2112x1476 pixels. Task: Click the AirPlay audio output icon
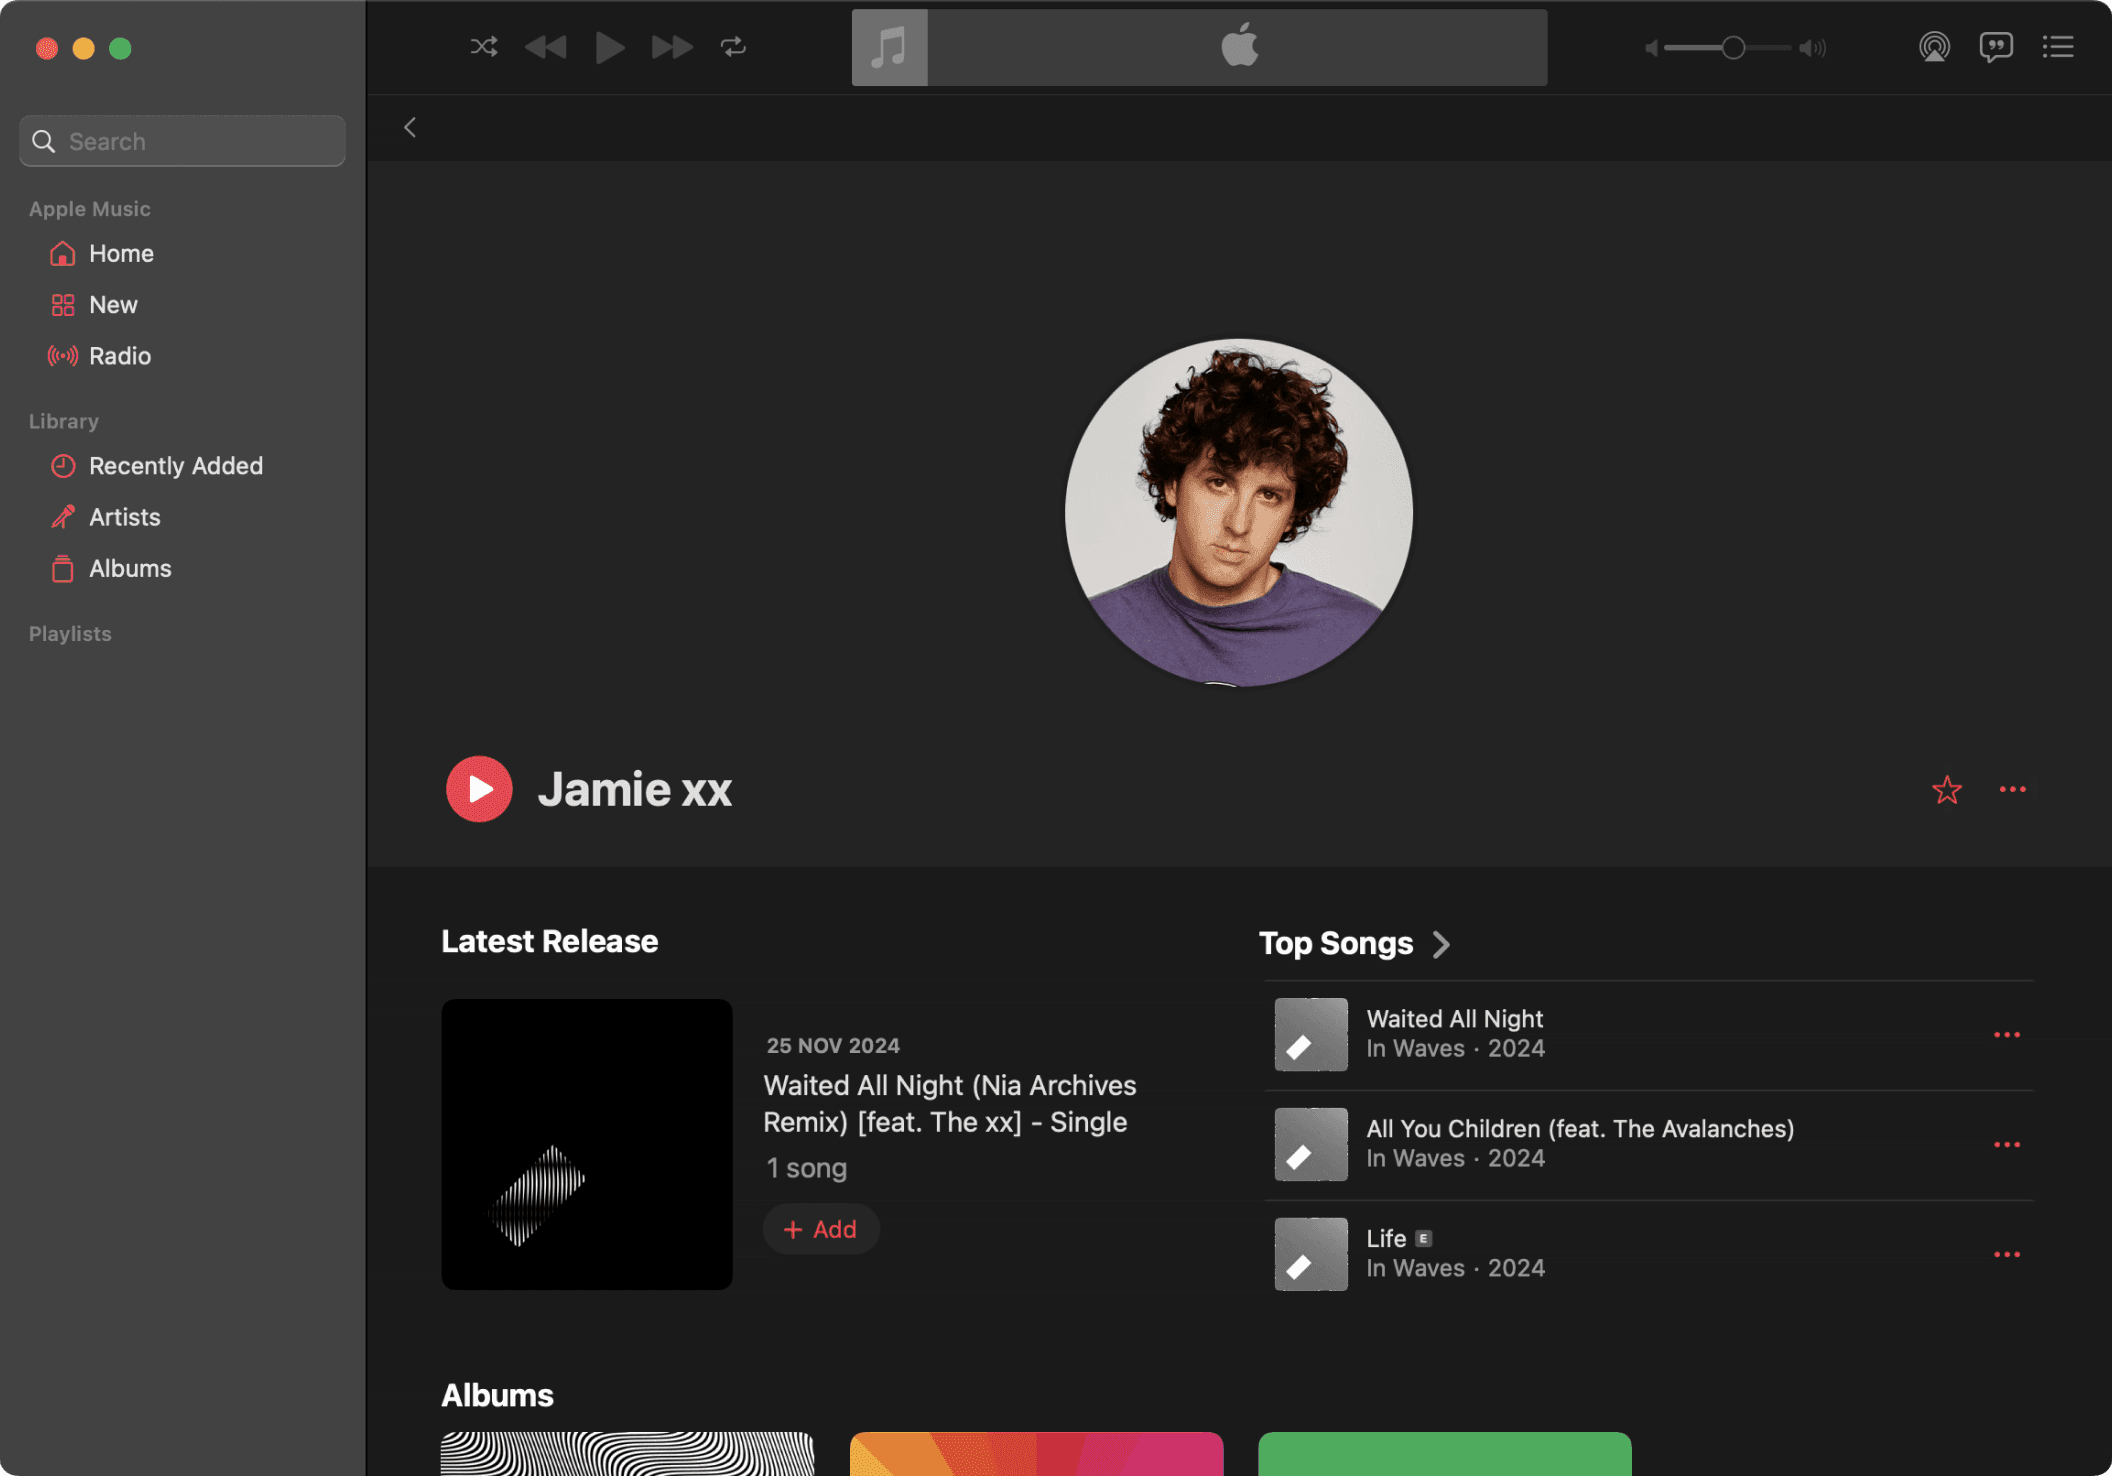click(x=1934, y=47)
